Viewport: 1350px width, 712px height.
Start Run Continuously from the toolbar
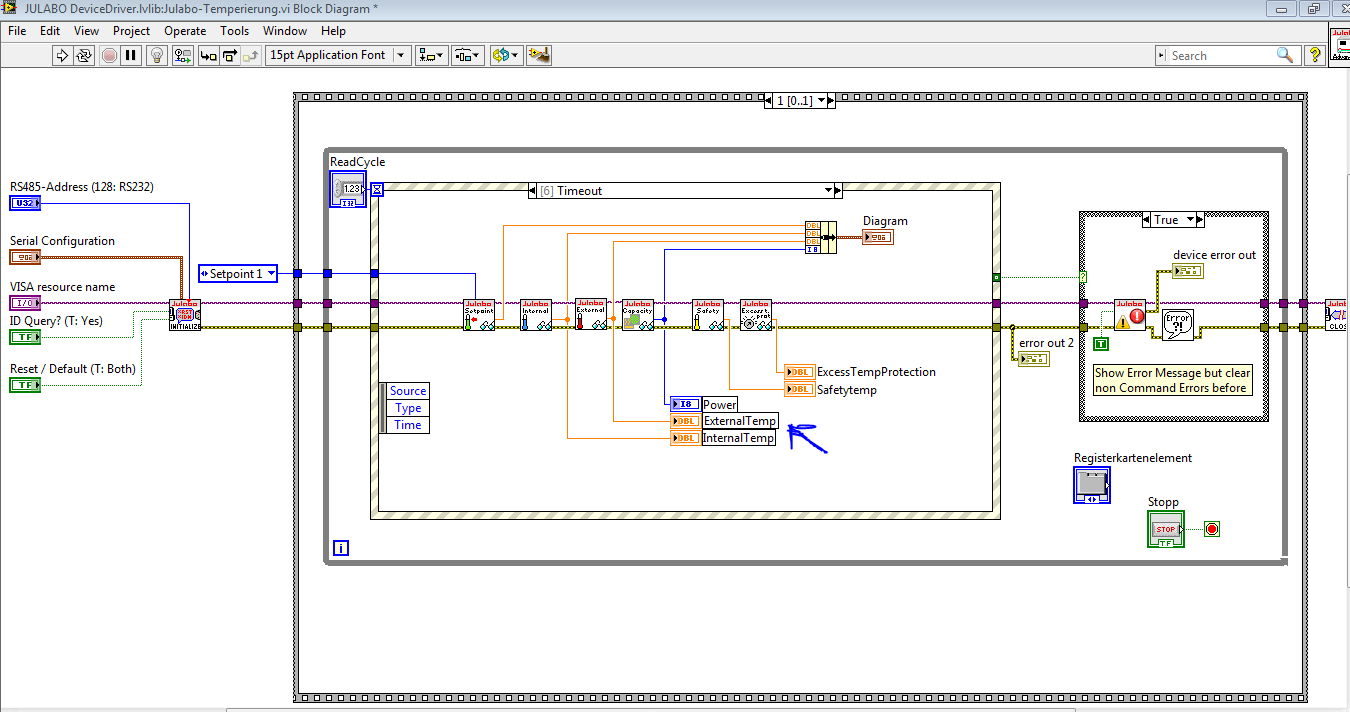tap(85, 56)
